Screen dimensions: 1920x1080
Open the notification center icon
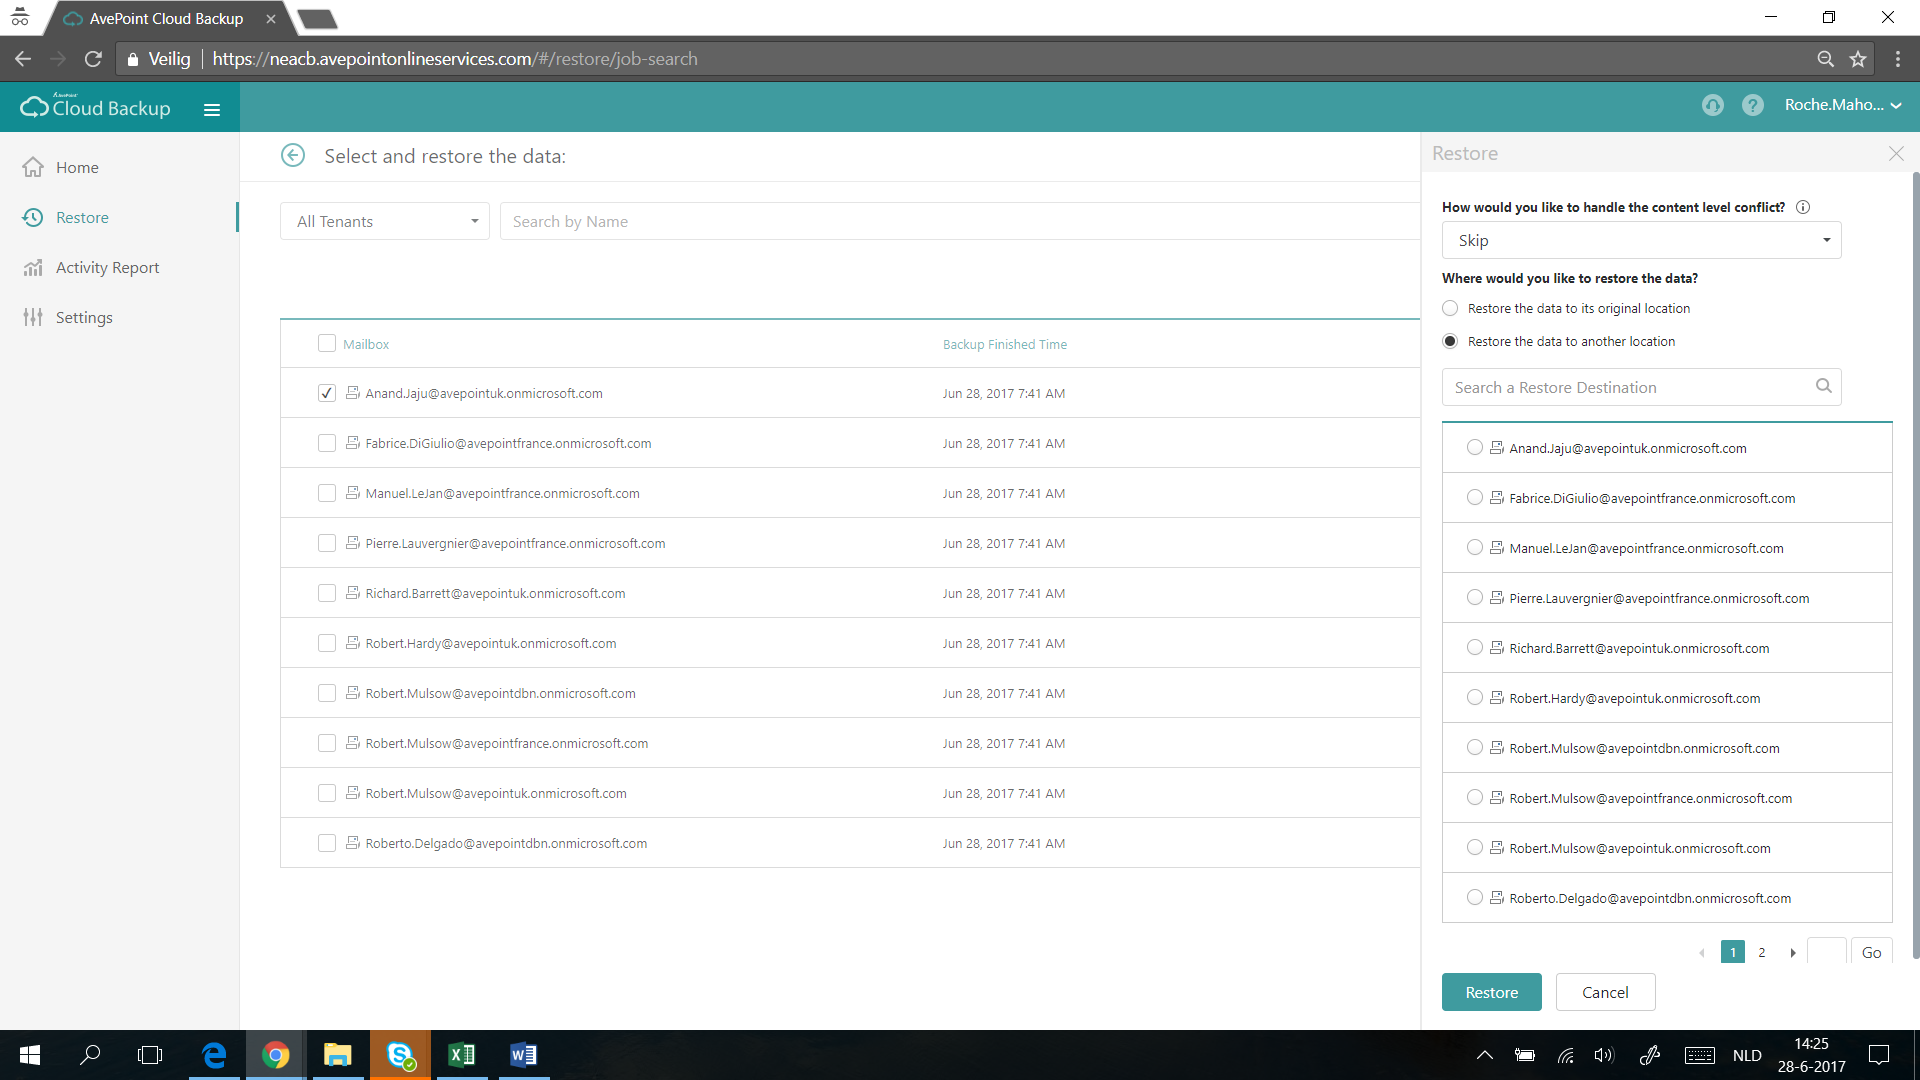pos(1879,1055)
